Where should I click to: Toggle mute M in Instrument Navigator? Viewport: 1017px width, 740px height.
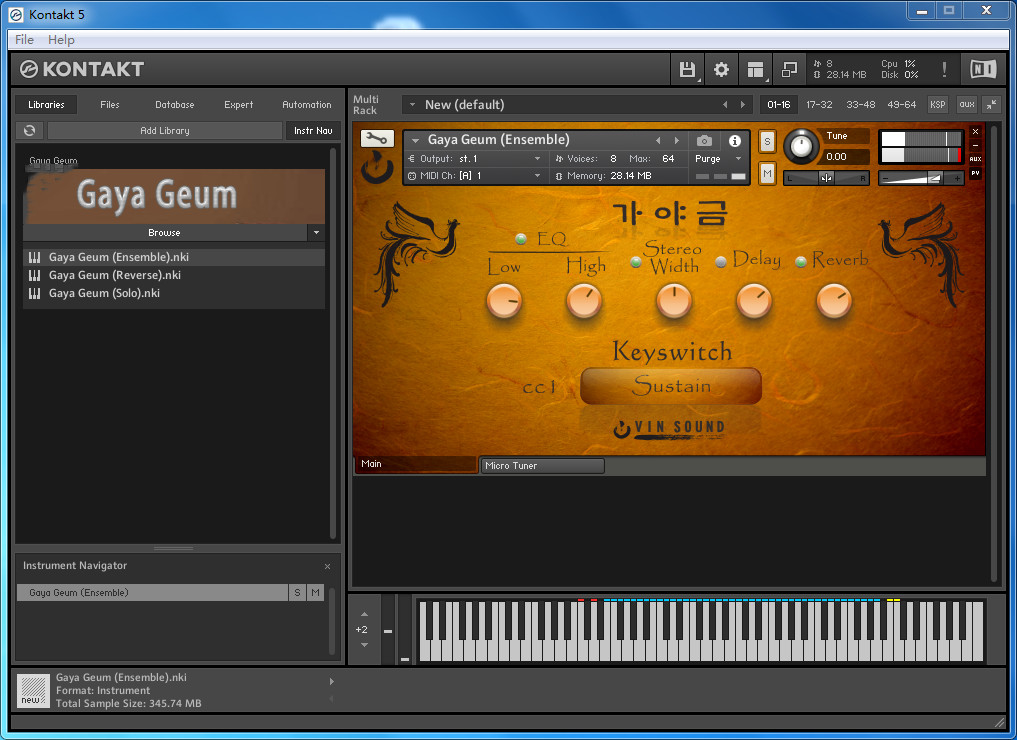(x=315, y=592)
